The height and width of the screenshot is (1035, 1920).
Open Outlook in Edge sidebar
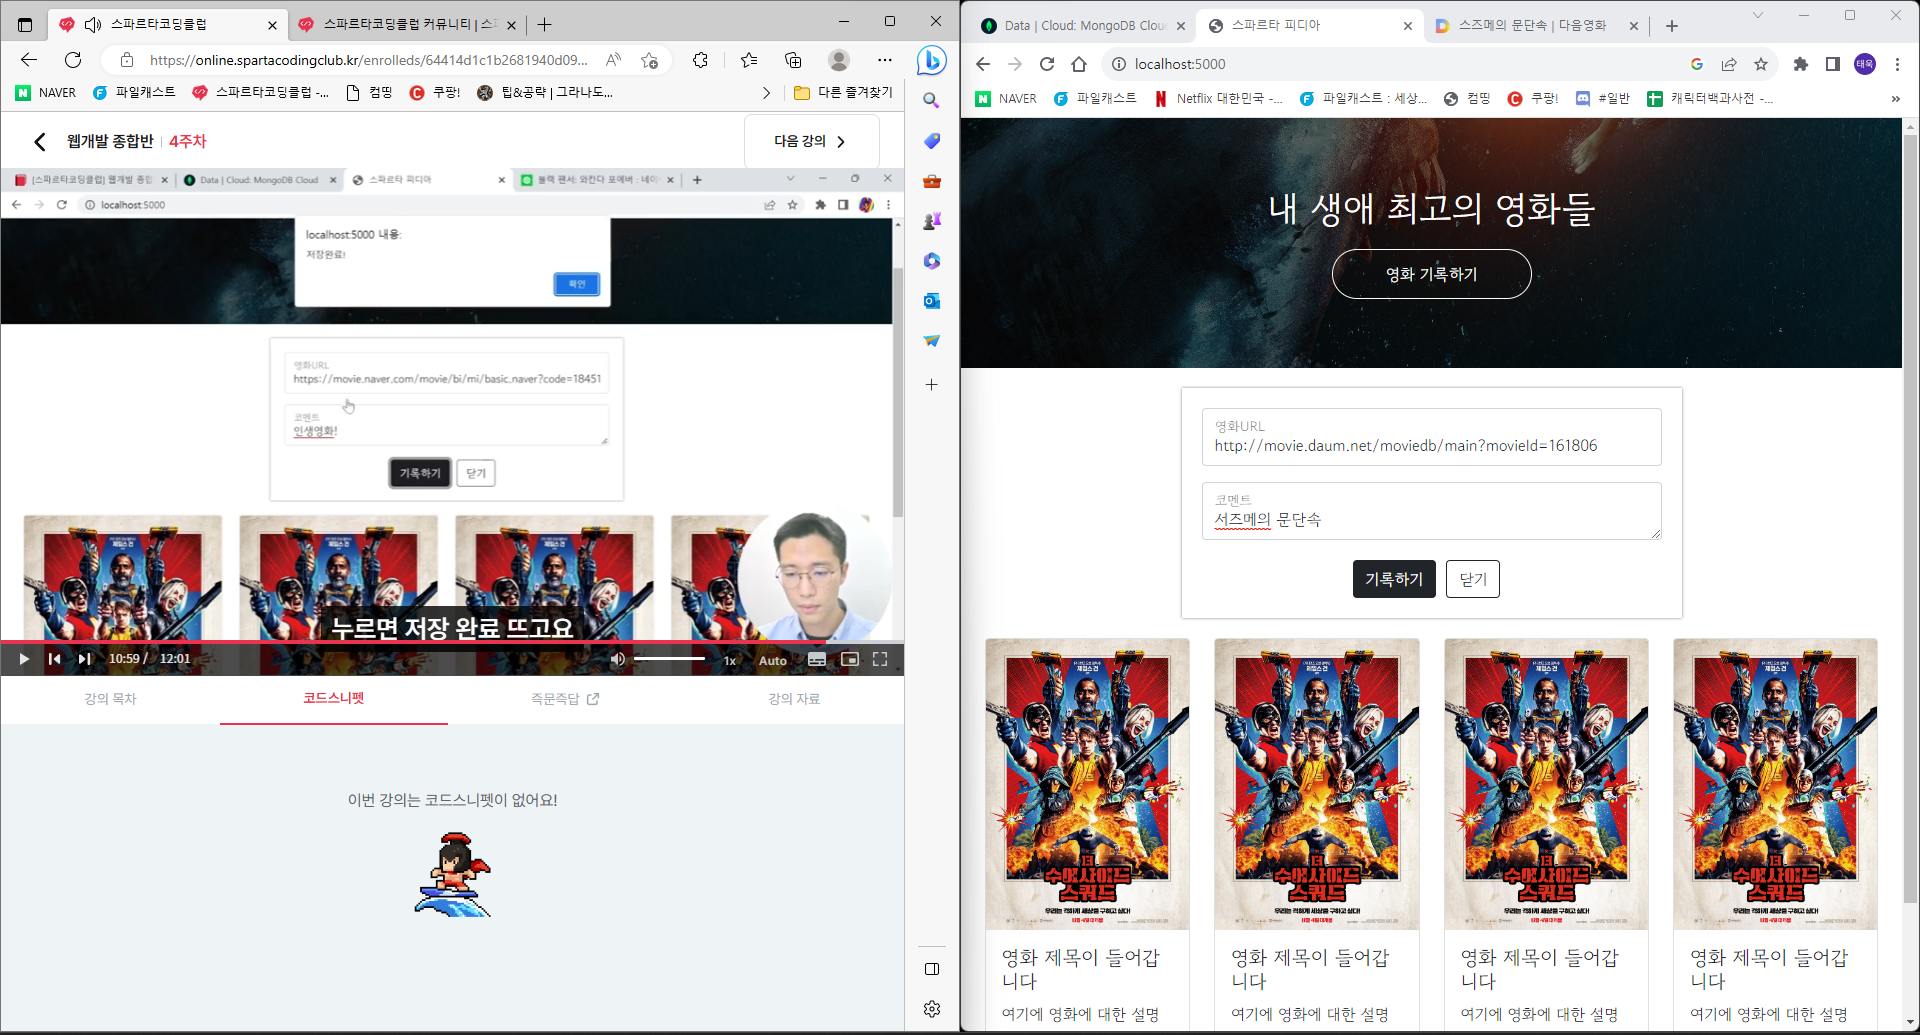pos(931,301)
